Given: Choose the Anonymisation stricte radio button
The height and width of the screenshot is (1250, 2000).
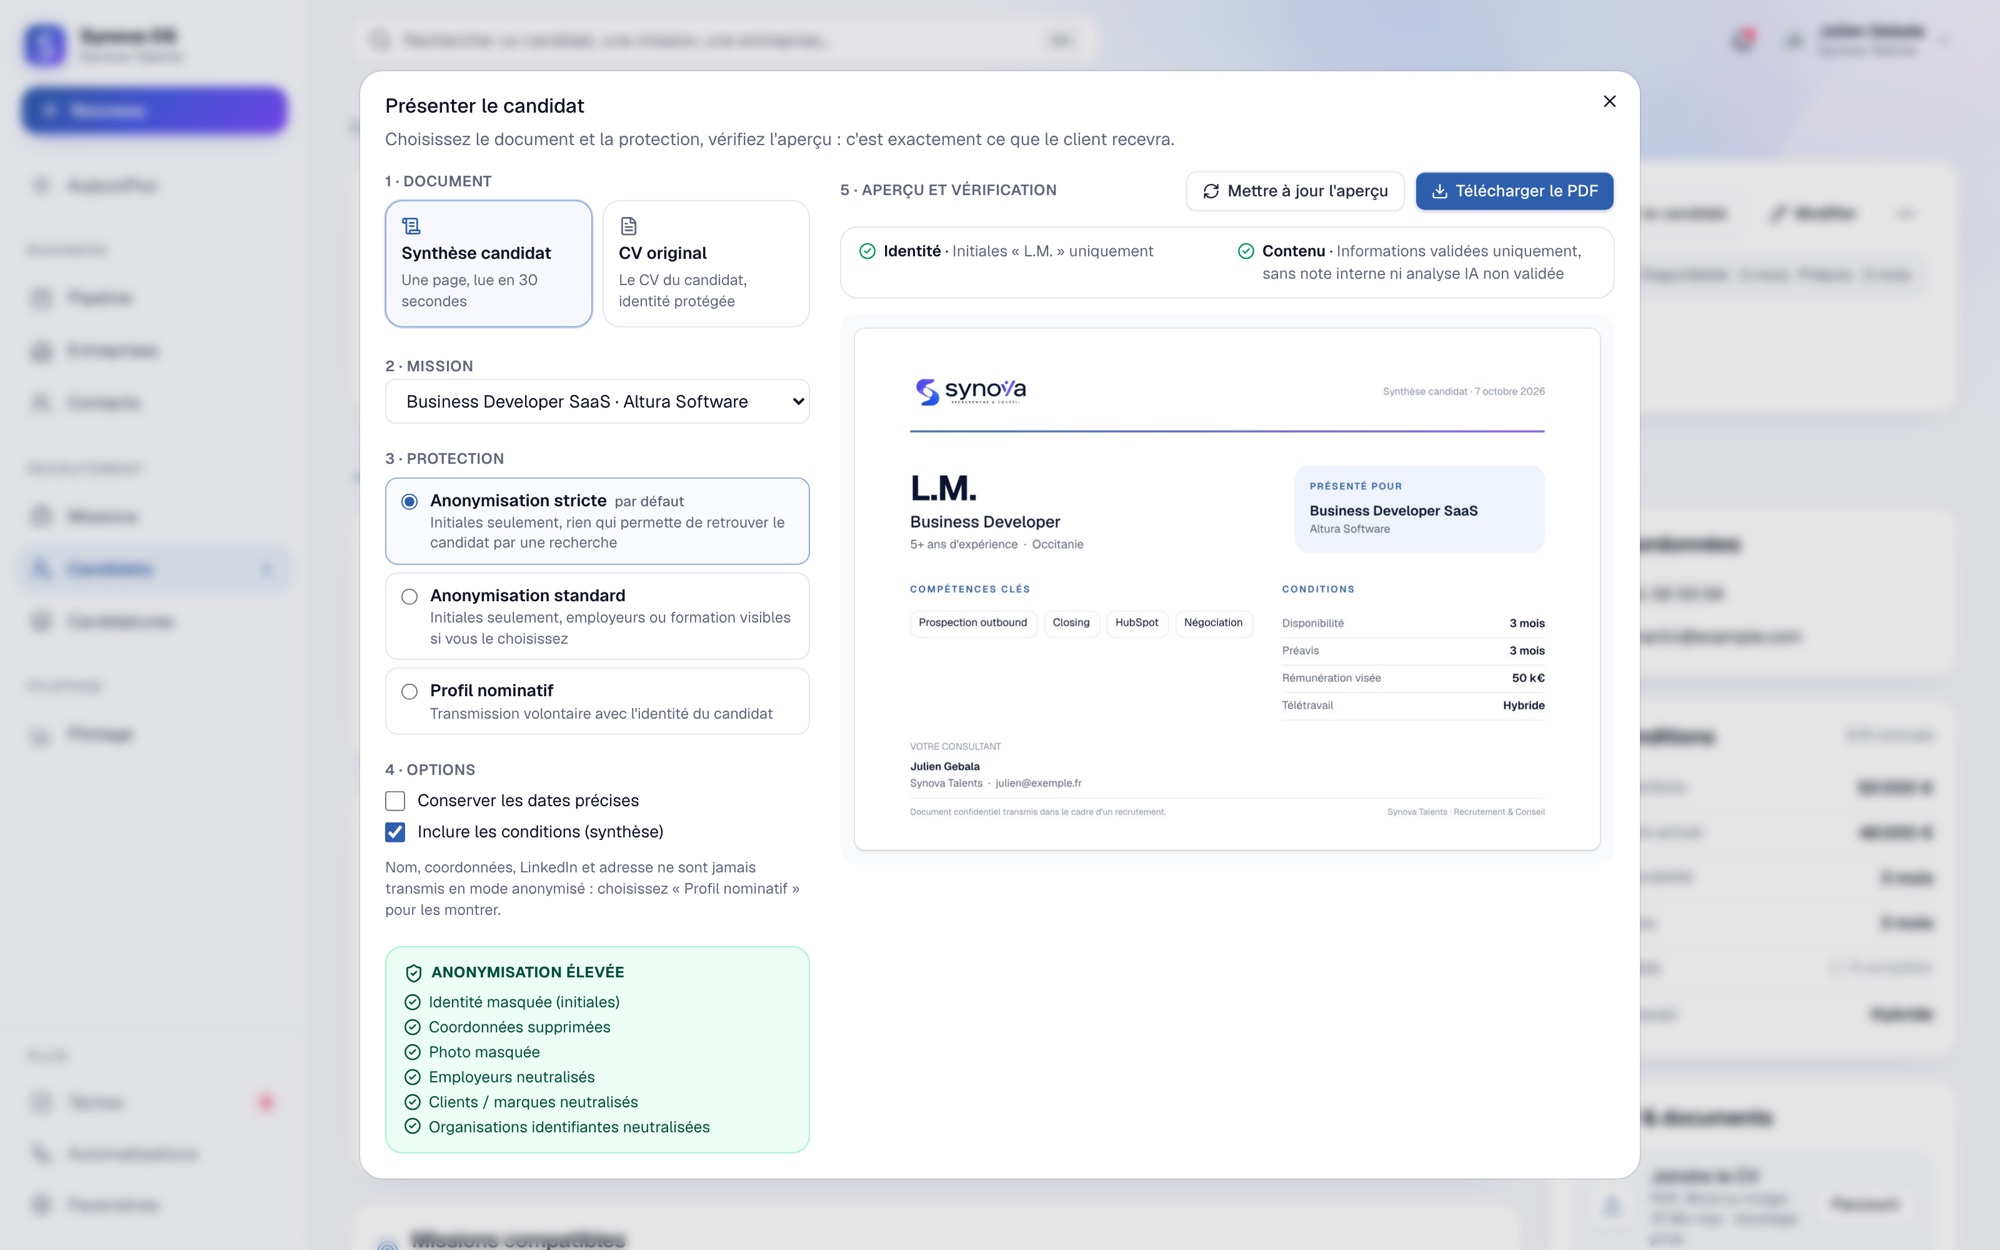Looking at the screenshot, I should (409, 501).
